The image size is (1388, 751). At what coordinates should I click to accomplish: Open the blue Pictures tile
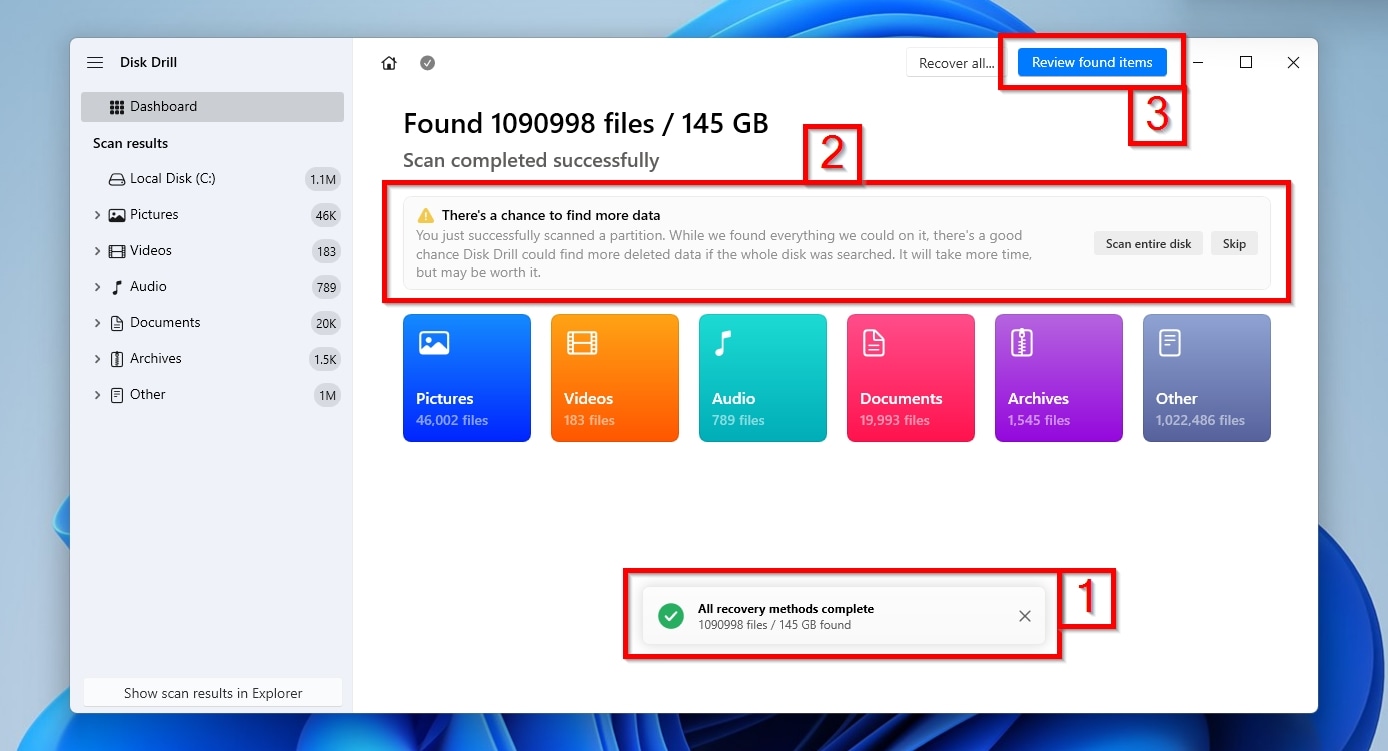pos(467,378)
